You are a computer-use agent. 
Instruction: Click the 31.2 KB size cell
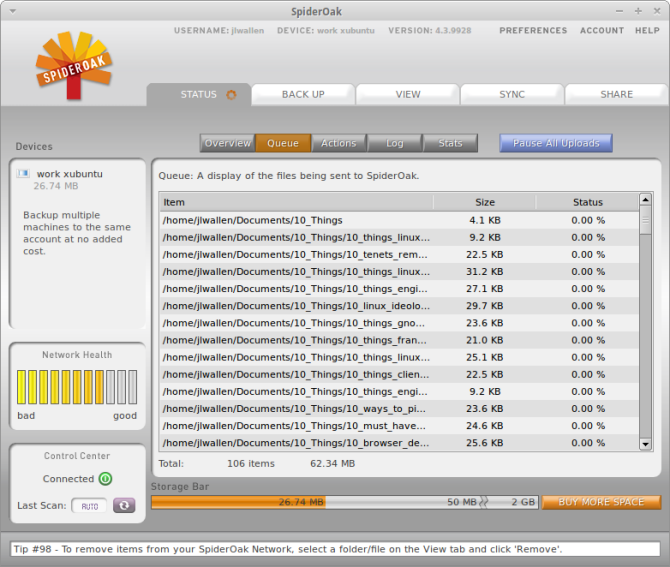[485, 272]
